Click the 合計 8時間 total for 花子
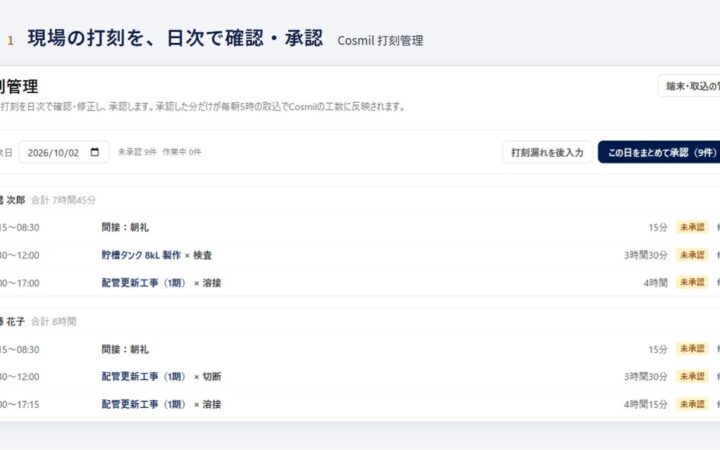720x450 pixels. tap(53, 321)
